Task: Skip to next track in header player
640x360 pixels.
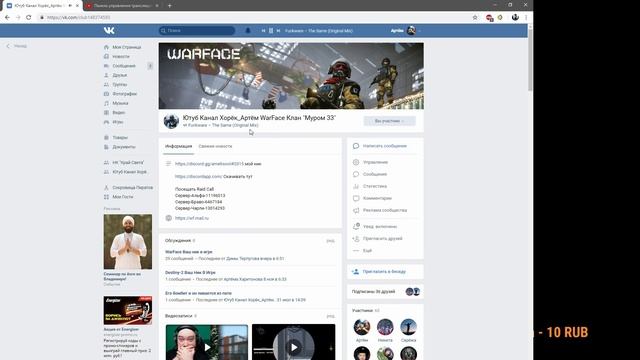Action: [x=278, y=31]
